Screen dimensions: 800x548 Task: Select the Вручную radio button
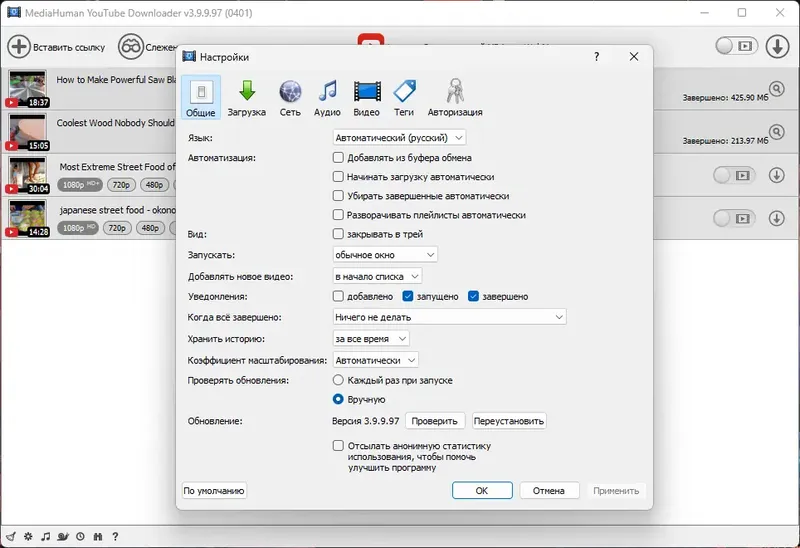pyautogui.click(x=338, y=399)
